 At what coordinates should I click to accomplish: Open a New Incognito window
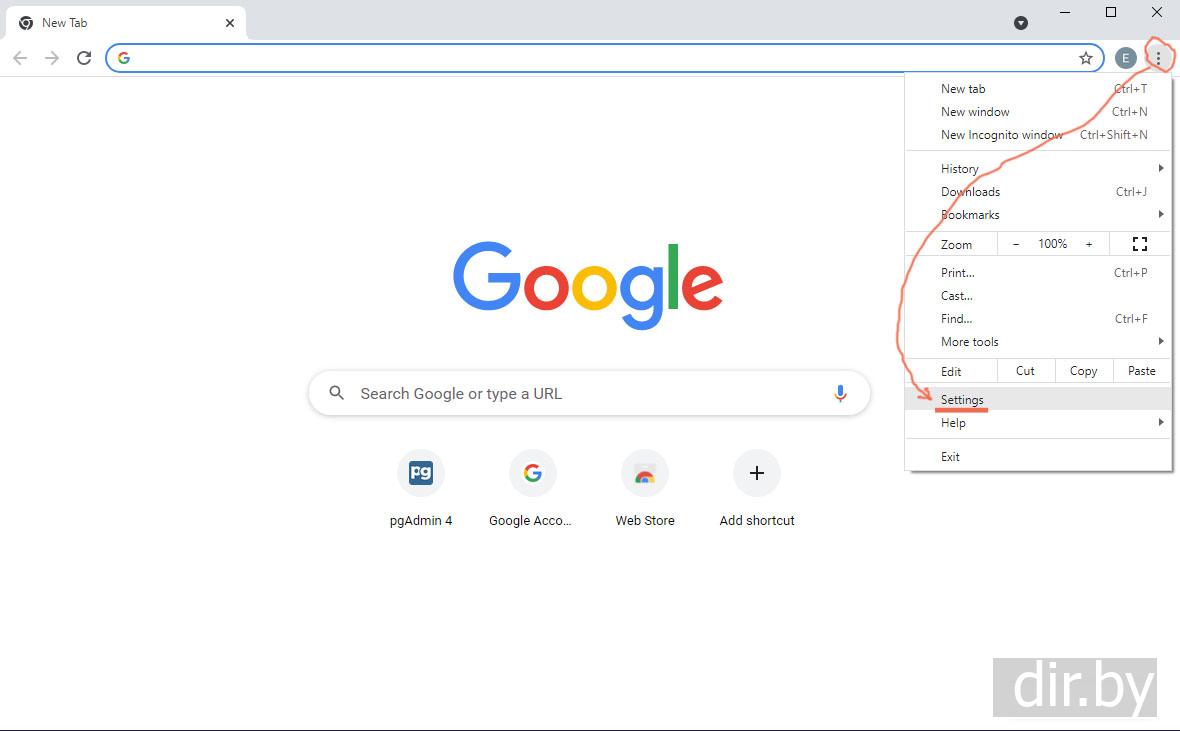(1039, 135)
